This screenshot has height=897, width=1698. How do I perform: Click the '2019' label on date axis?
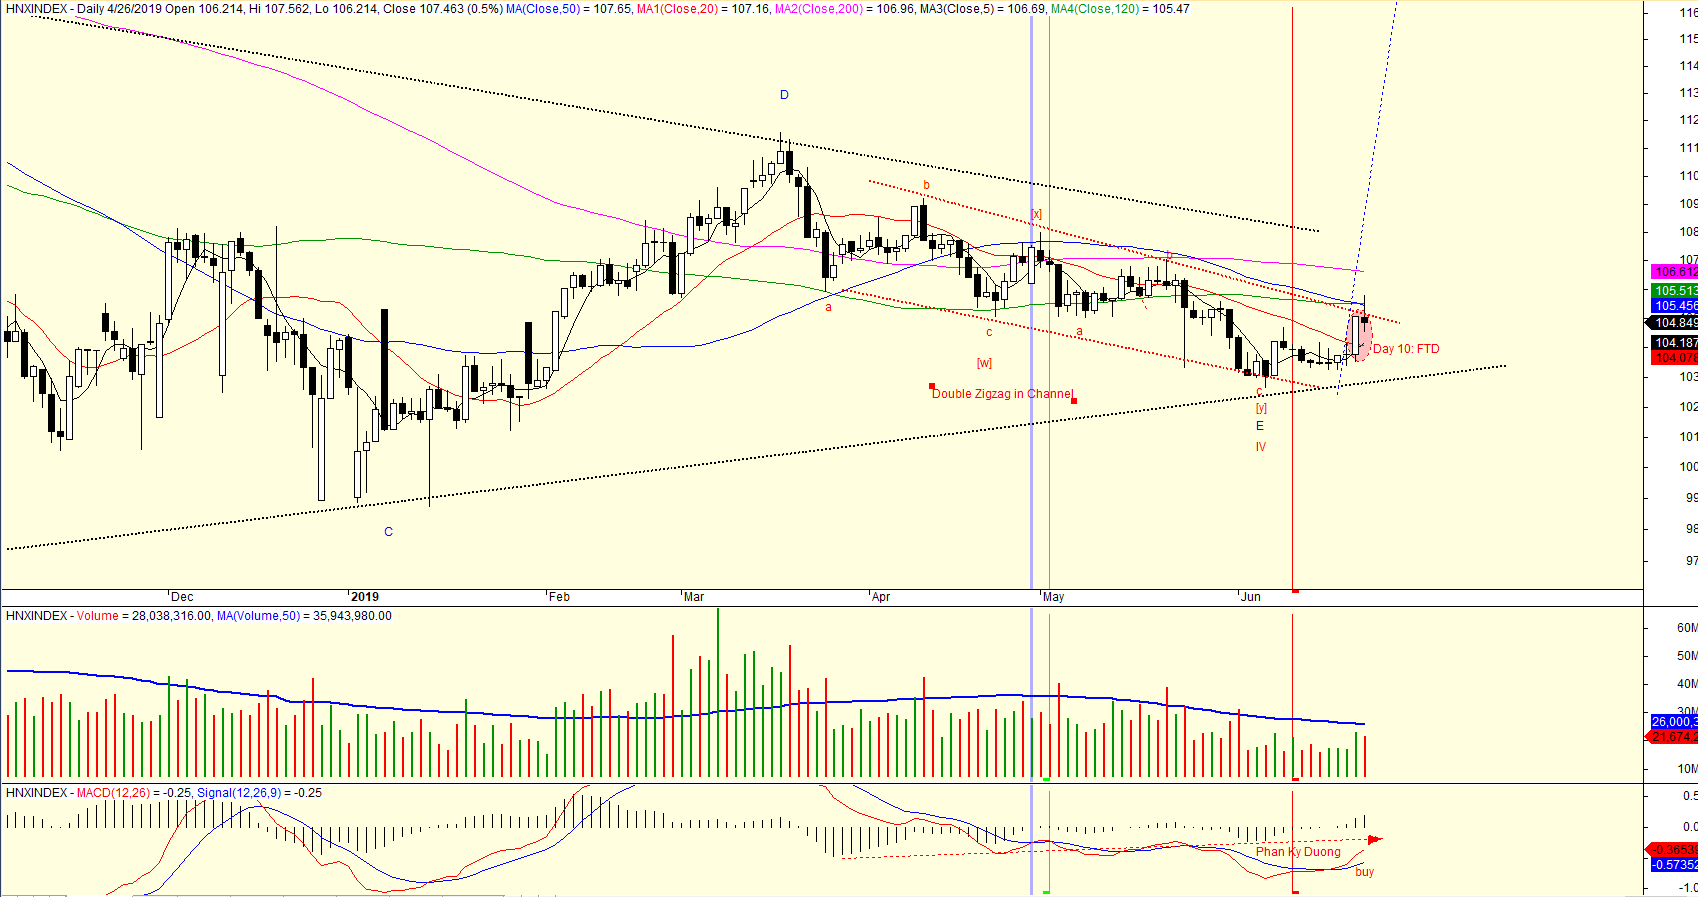(365, 597)
